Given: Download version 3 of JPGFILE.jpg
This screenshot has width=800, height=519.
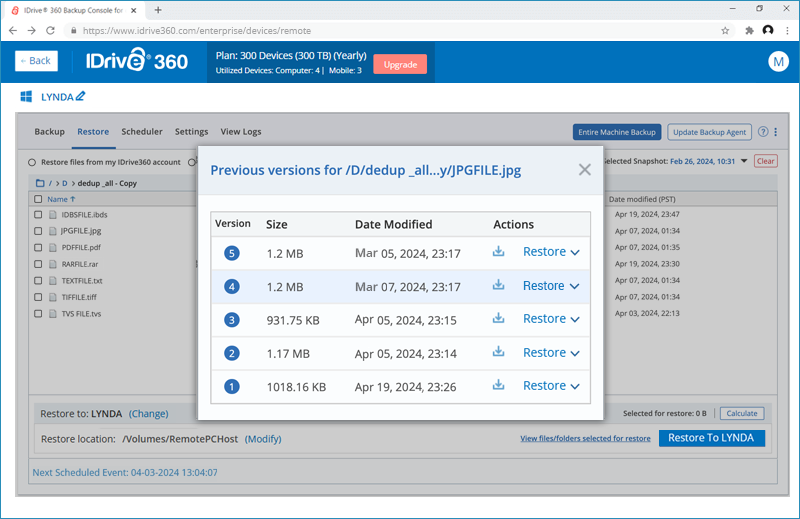Looking at the screenshot, I should pos(498,319).
